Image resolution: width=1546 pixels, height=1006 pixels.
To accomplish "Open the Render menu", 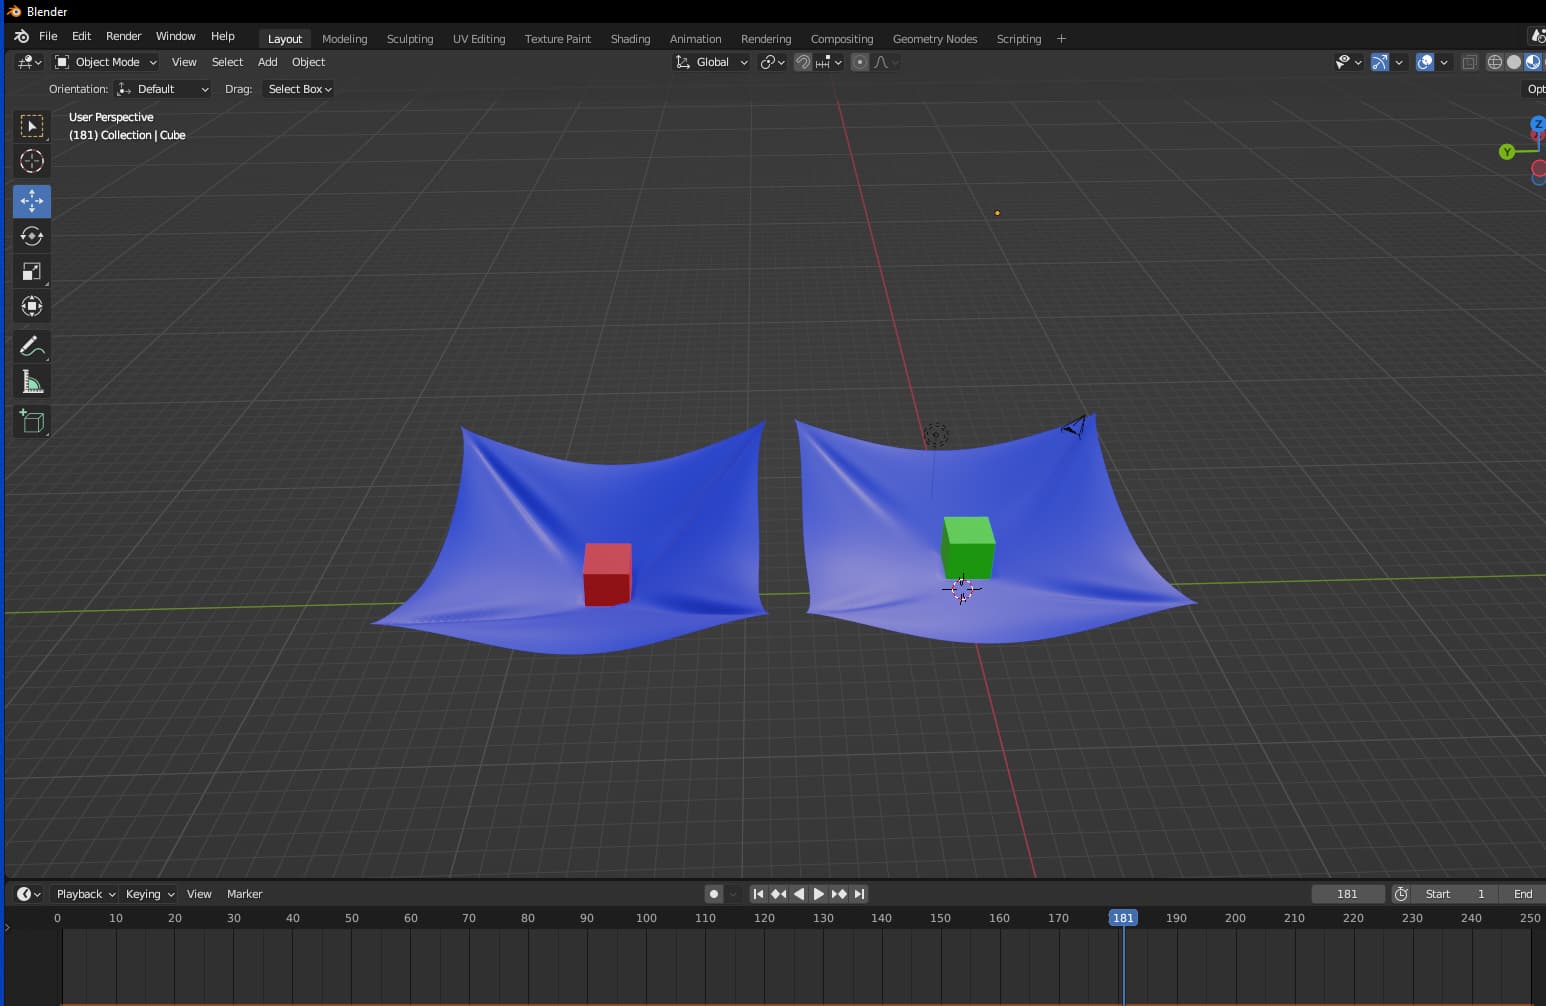I will [123, 35].
